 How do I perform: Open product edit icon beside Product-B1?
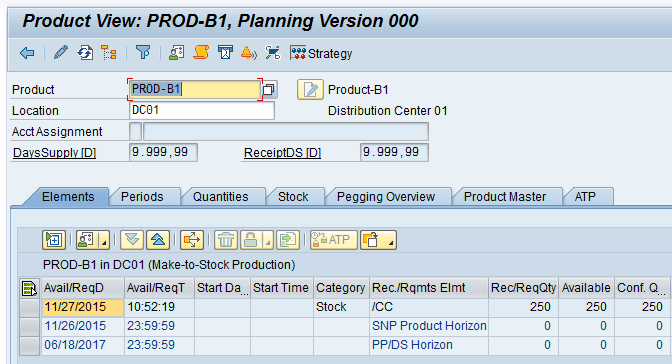pyautogui.click(x=310, y=90)
